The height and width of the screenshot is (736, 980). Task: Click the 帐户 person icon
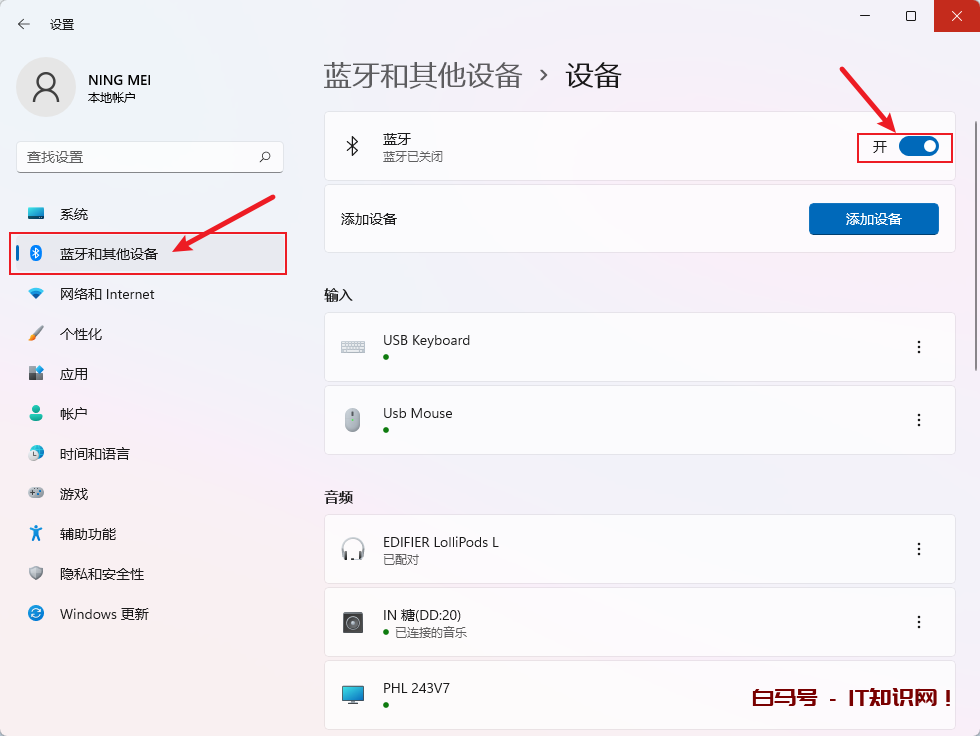coord(36,414)
